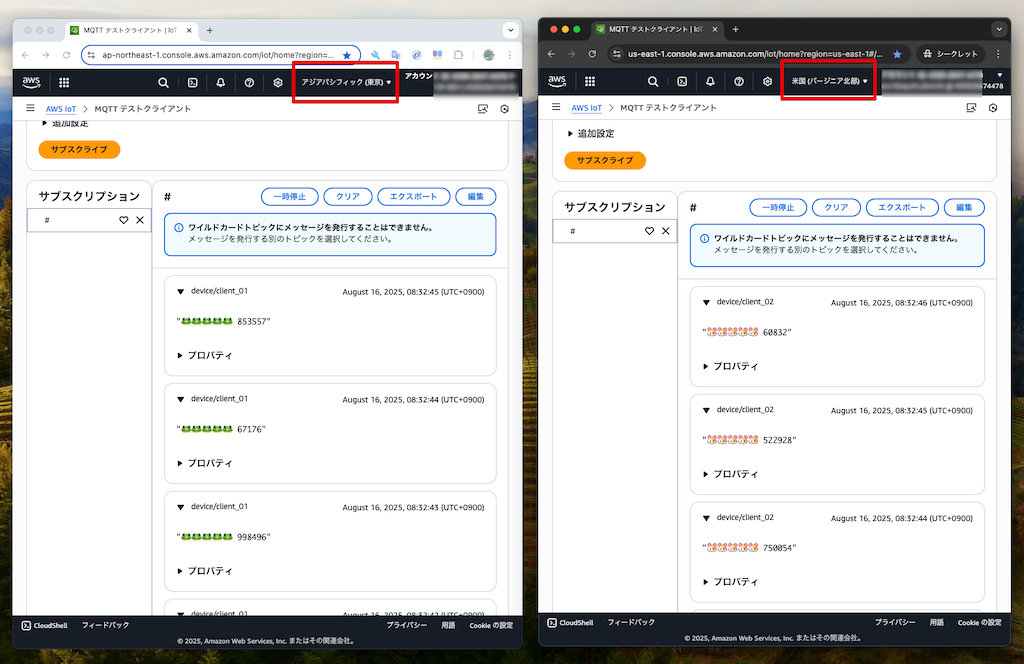Open CloudShell from Tokyo window footer
The image size is (1024, 664).
tap(44, 625)
